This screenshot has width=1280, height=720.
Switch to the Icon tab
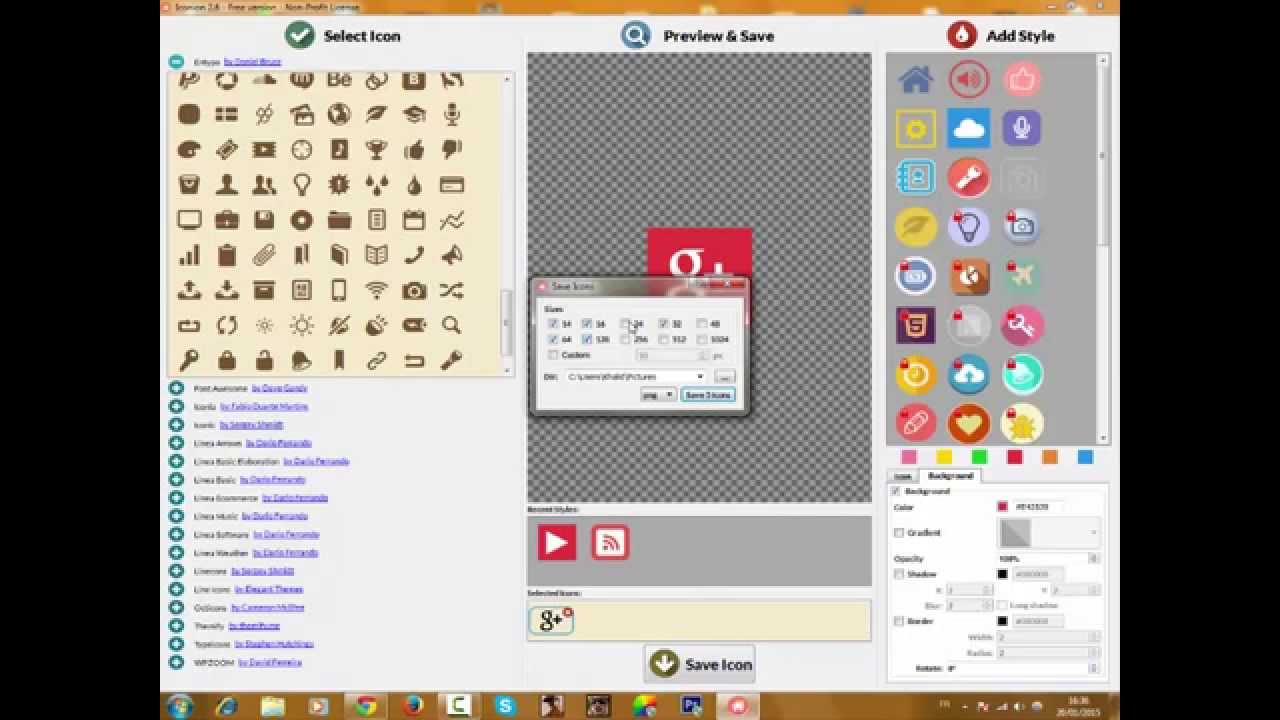pyautogui.click(x=903, y=476)
